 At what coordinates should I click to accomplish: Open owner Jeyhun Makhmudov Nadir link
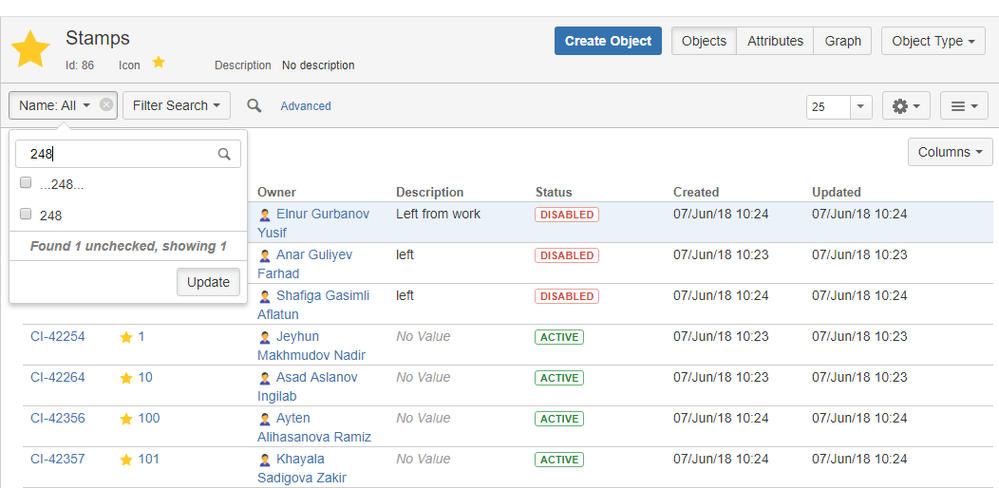[x=312, y=345]
